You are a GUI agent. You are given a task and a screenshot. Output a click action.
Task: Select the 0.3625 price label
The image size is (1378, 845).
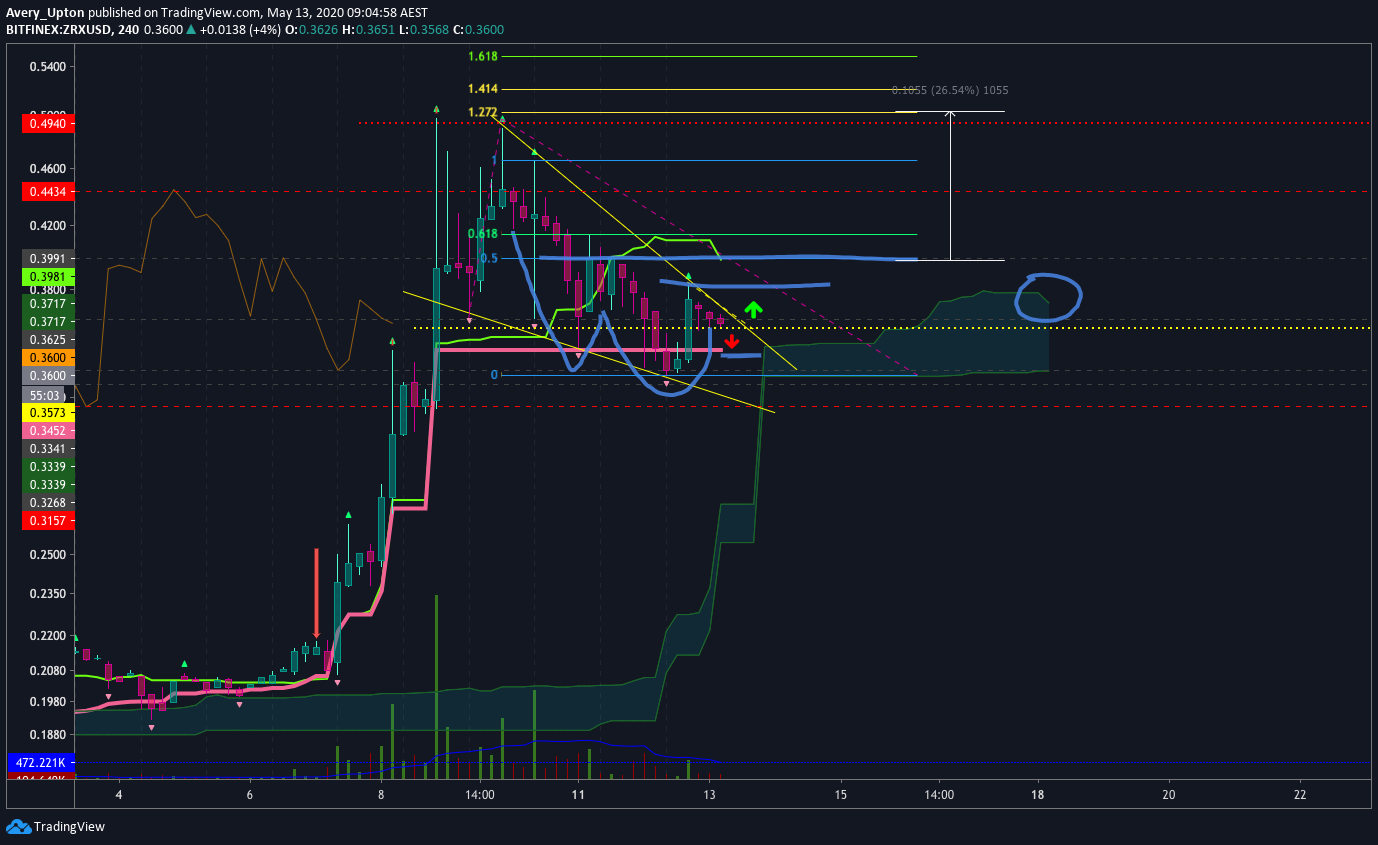coord(47,339)
